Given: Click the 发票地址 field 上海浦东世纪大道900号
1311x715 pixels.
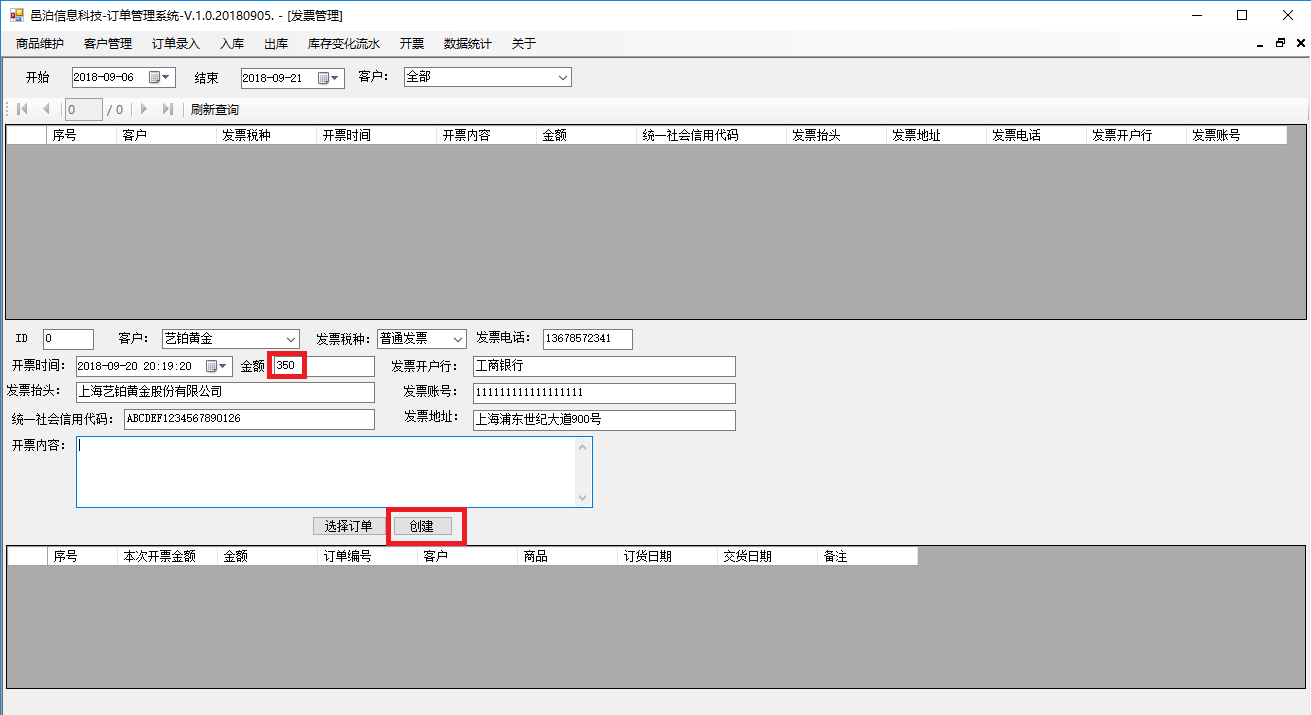Looking at the screenshot, I should (x=604, y=420).
